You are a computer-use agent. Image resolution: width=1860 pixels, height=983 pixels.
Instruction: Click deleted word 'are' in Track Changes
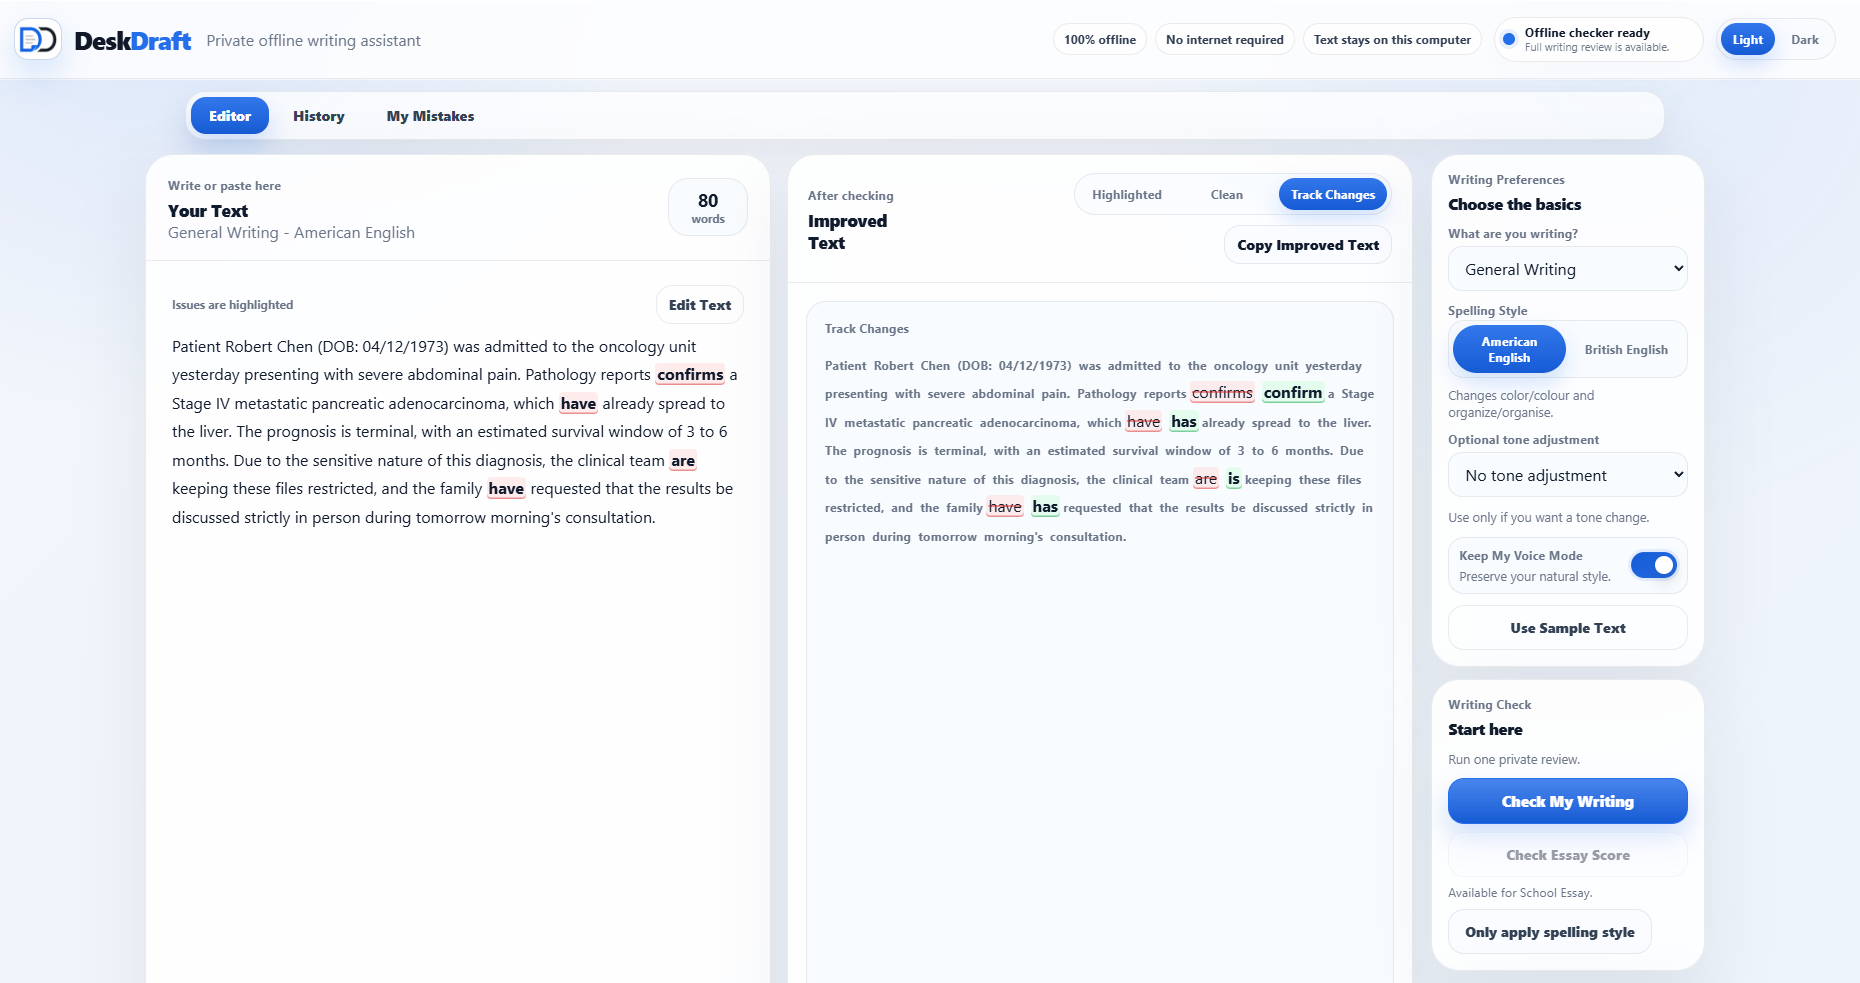point(1206,479)
